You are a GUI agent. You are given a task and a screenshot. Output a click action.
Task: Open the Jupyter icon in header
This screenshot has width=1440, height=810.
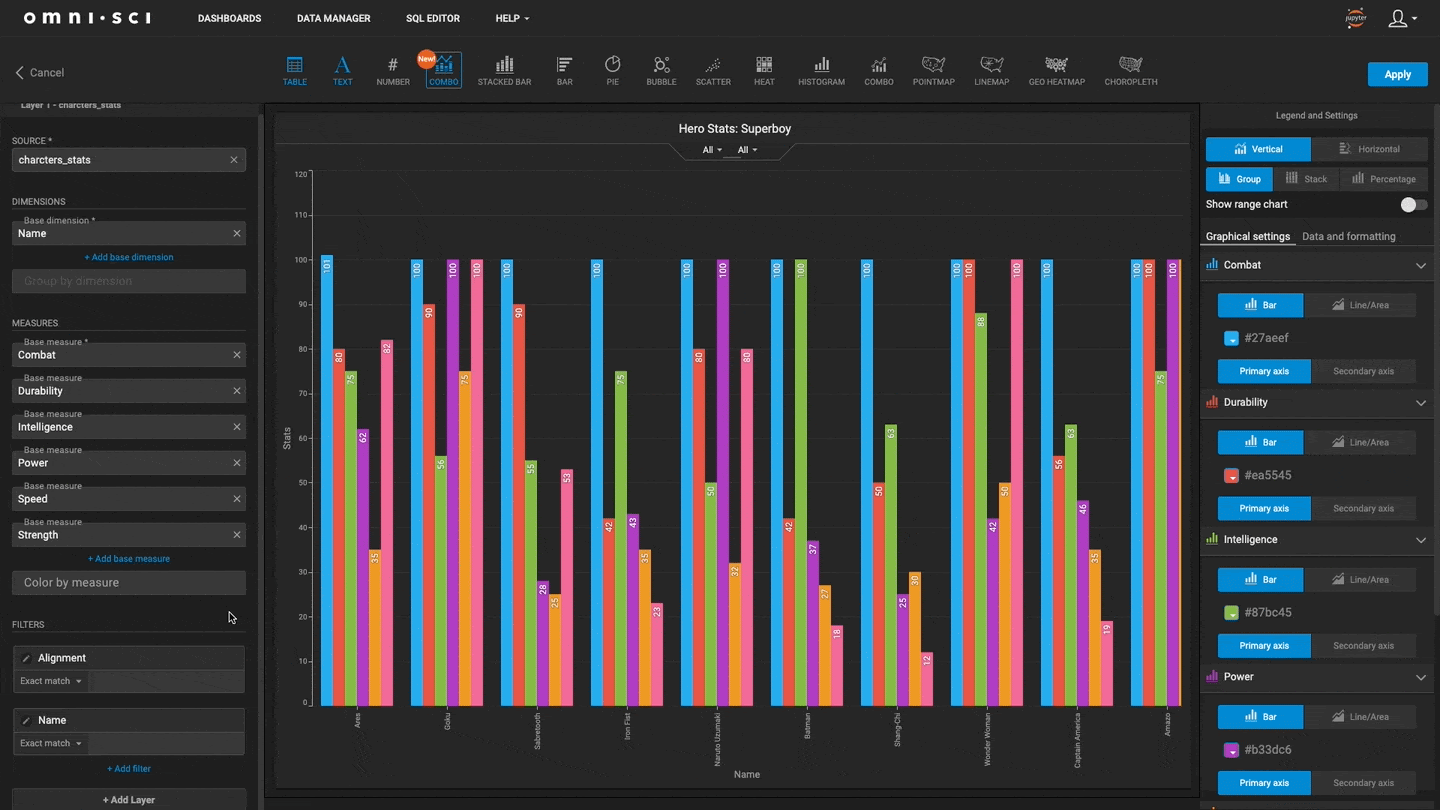tap(1356, 18)
